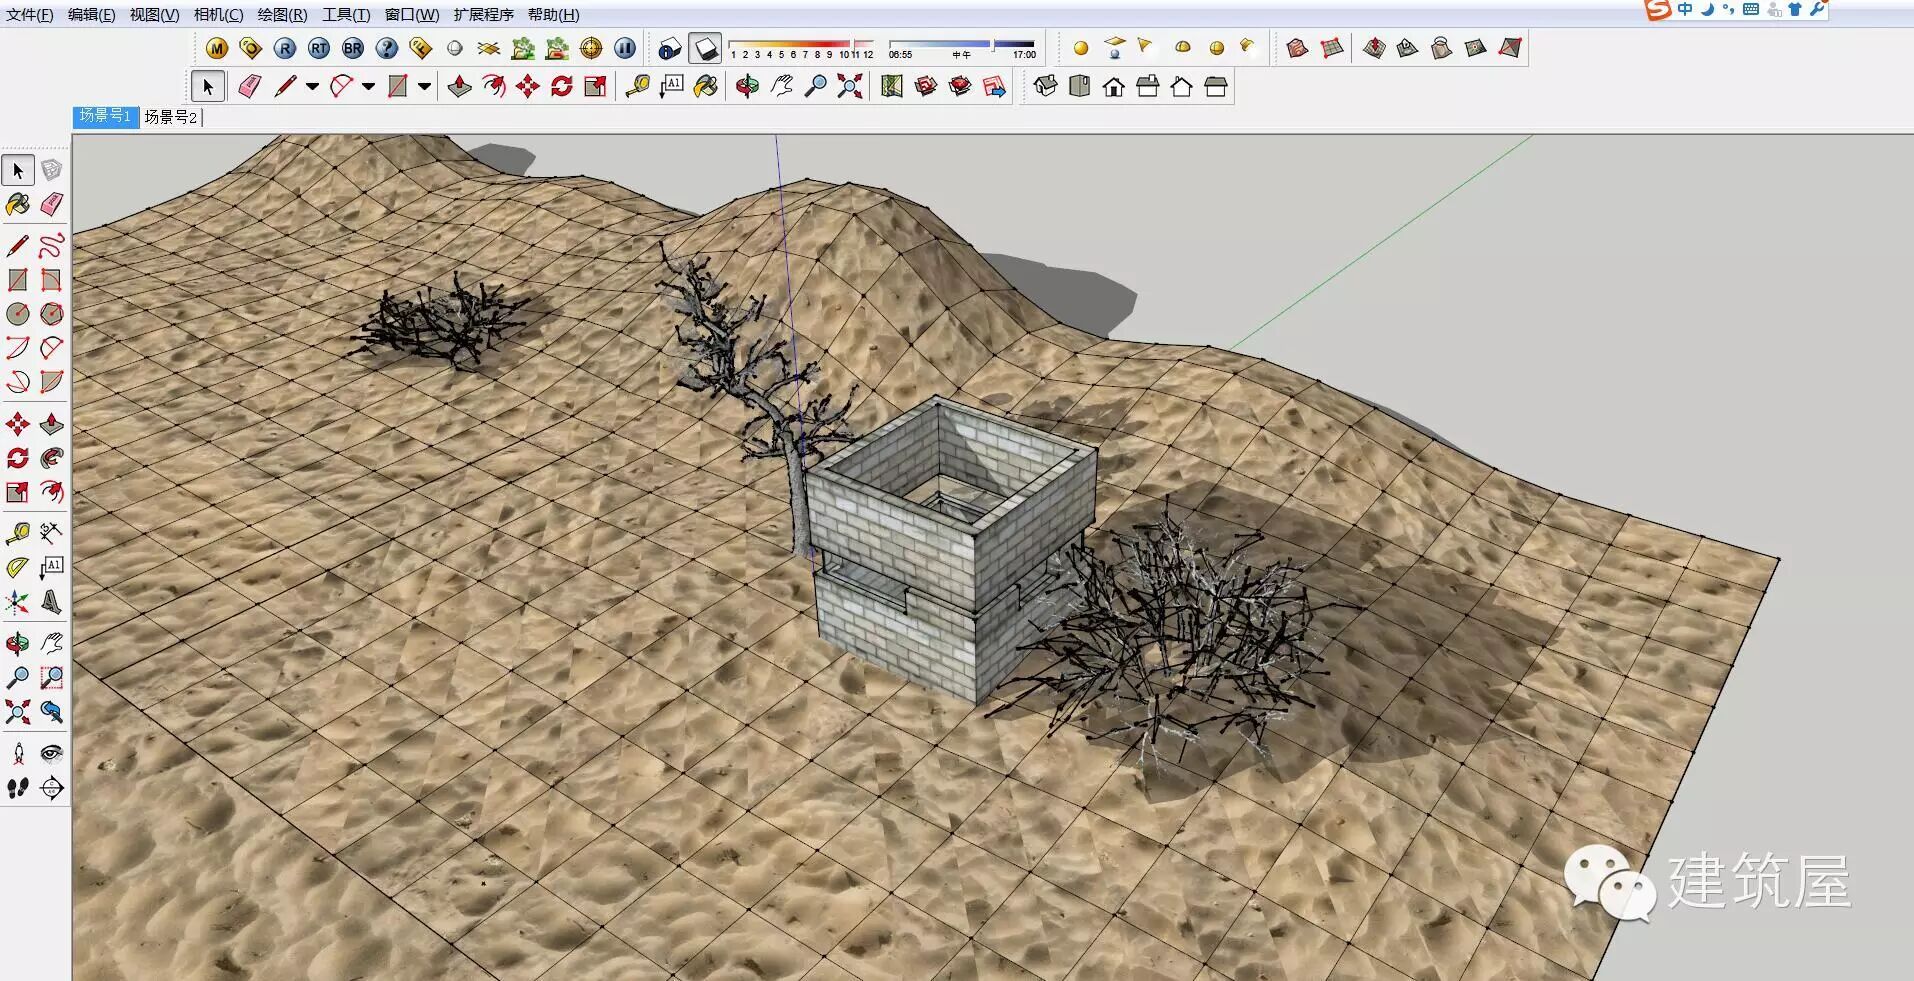Open the 编辑(E) menu
The image size is (1914, 981).
(92, 15)
